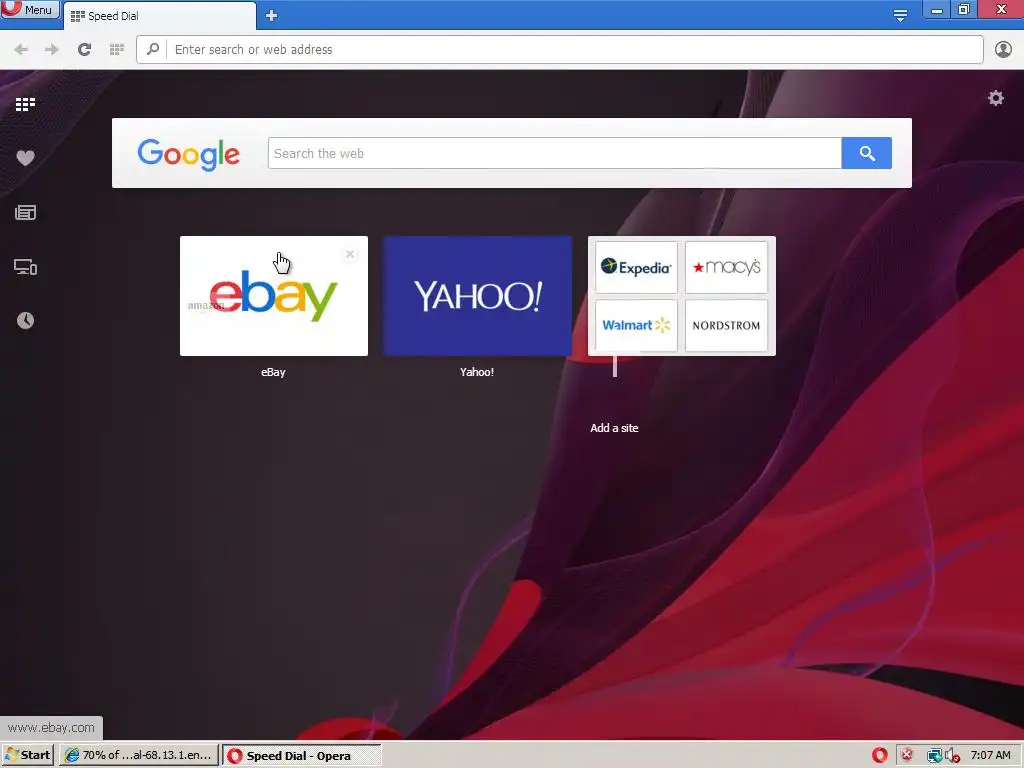Open News icon in sidebar
1024x768 pixels.
click(25, 212)
